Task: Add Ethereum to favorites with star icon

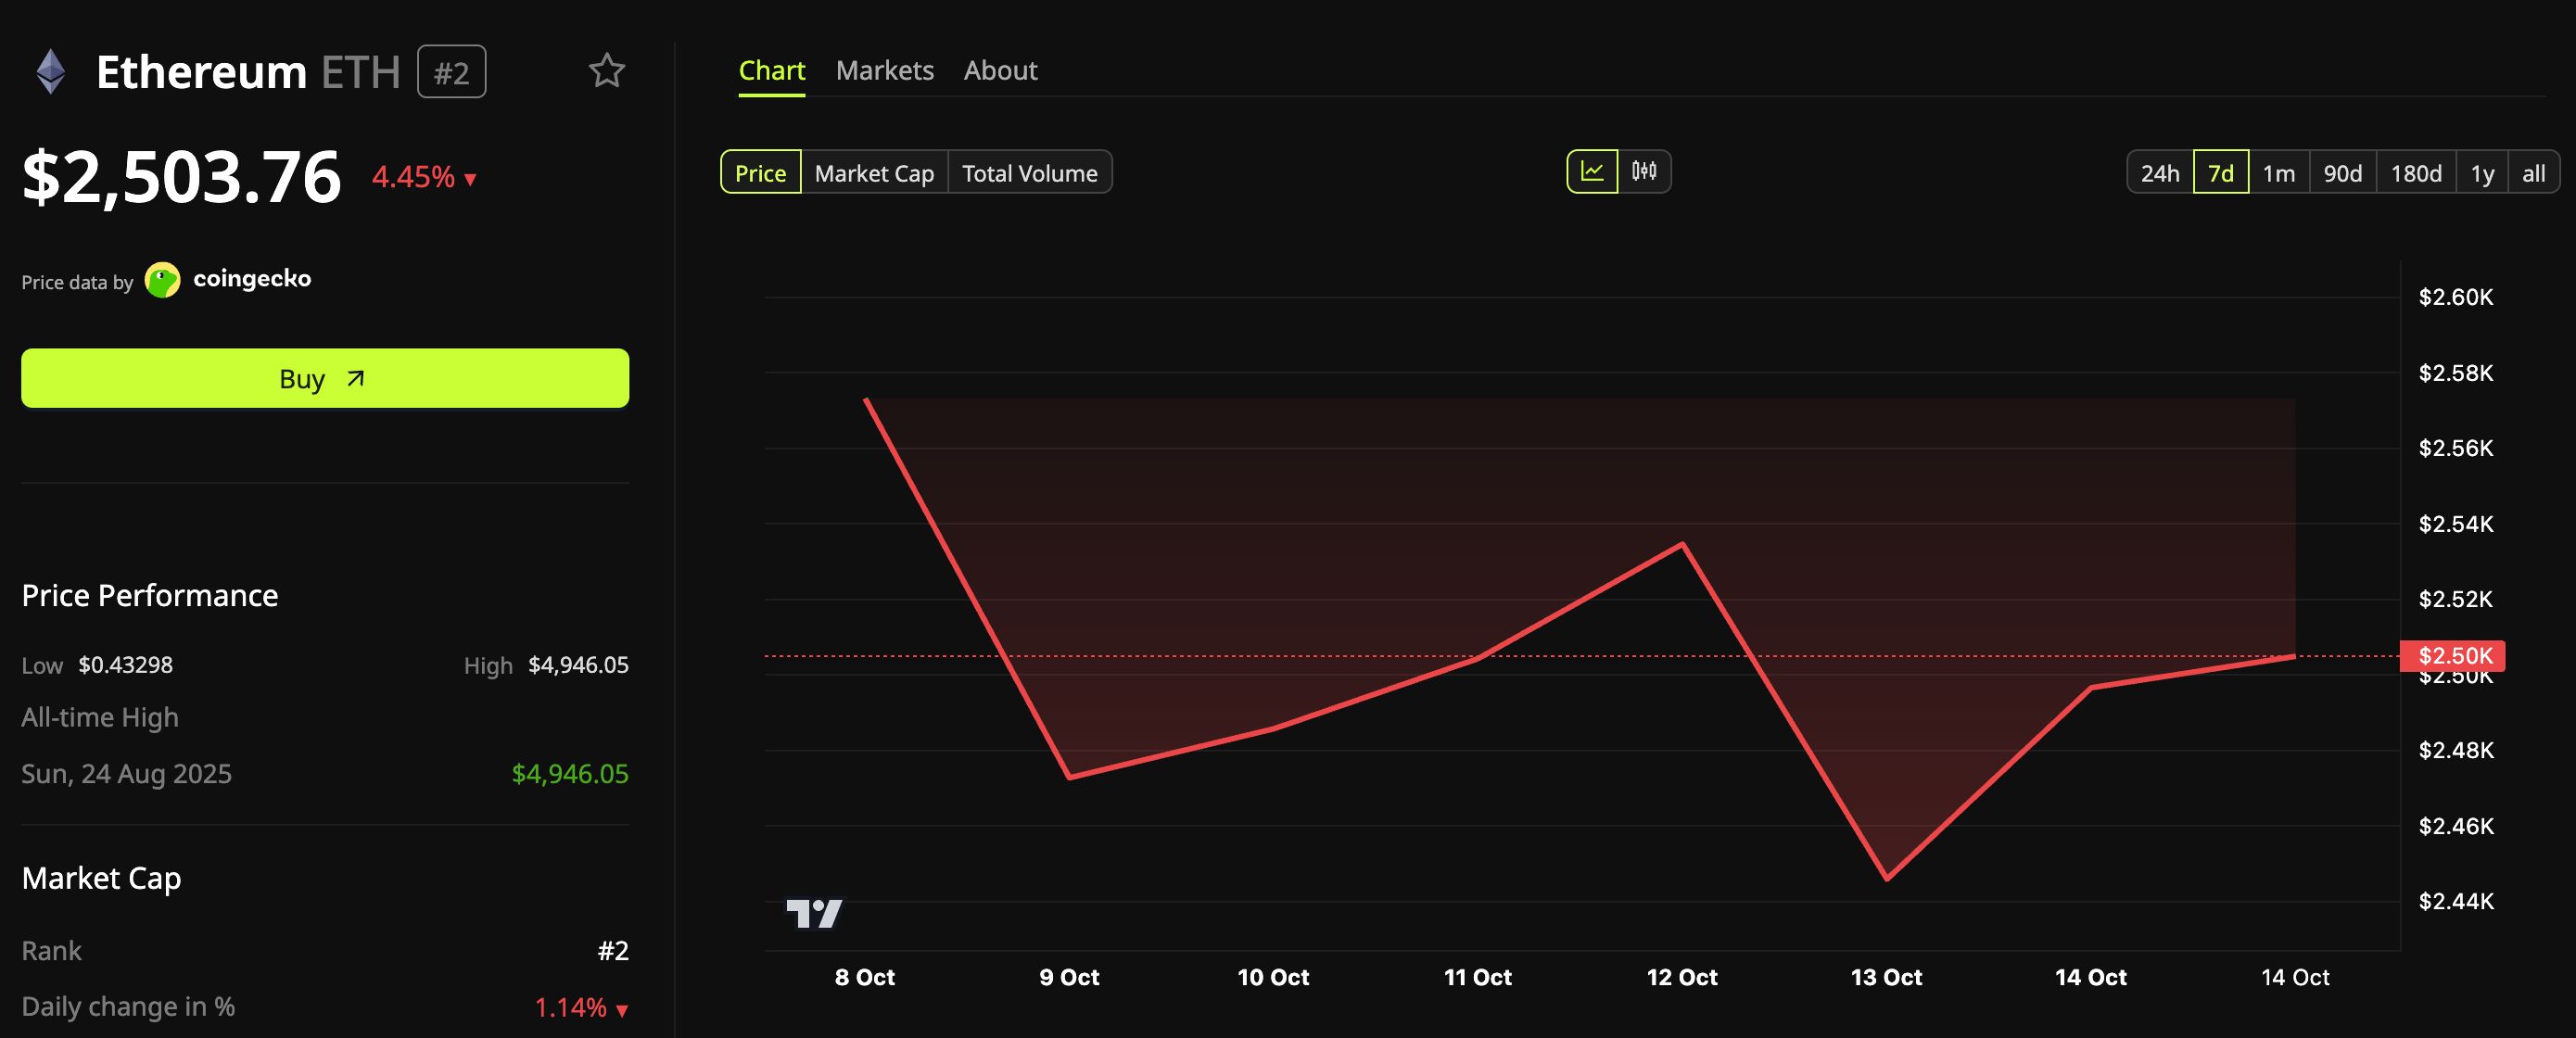Action: tap(606, 71)
